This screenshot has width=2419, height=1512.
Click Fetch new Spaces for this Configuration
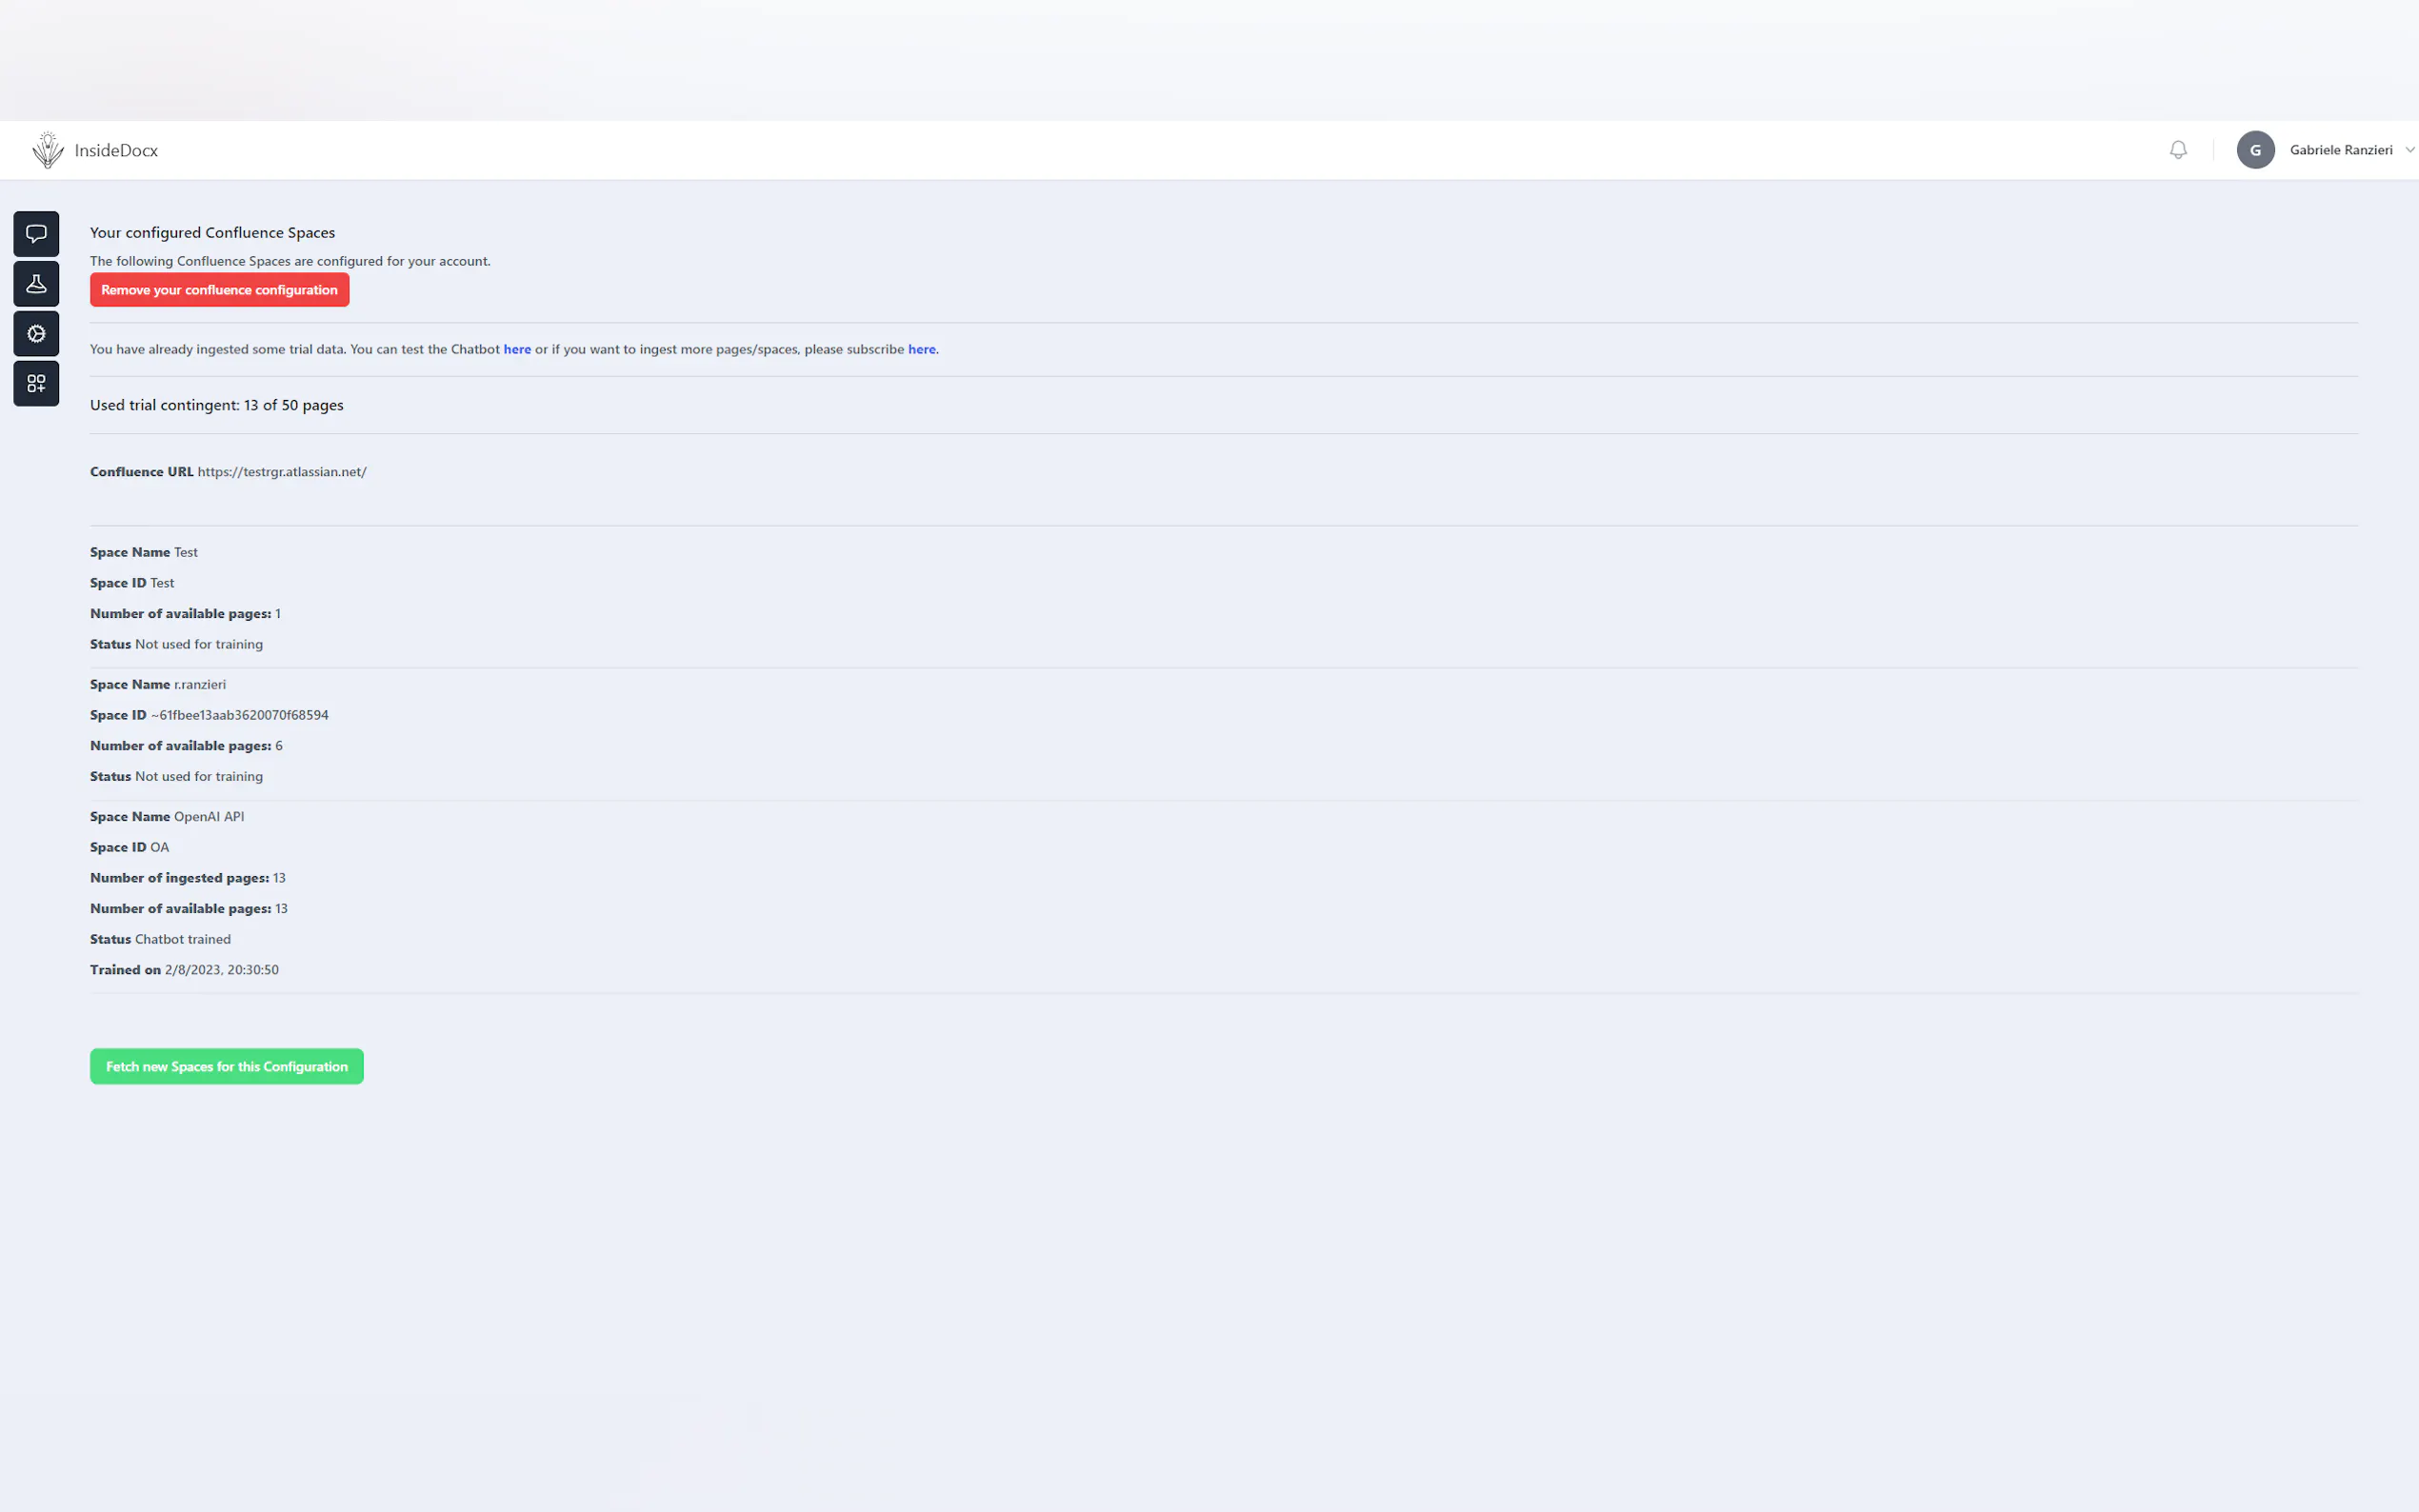226,1066
